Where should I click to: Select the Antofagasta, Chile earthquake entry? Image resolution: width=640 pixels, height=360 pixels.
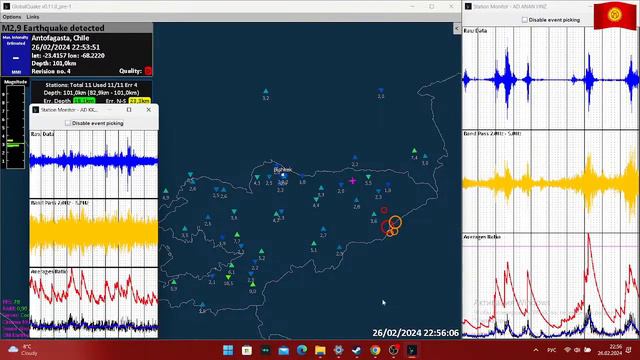tap(77, 54)
